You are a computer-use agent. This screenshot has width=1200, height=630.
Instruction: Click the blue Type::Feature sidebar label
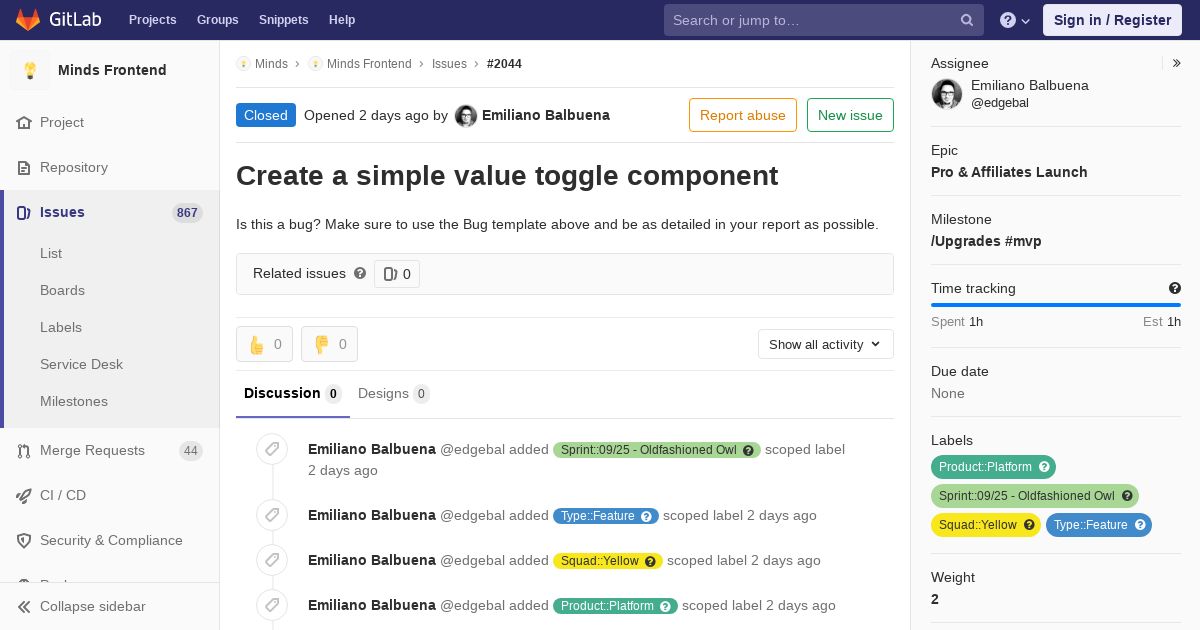[x=1098, y=525]
